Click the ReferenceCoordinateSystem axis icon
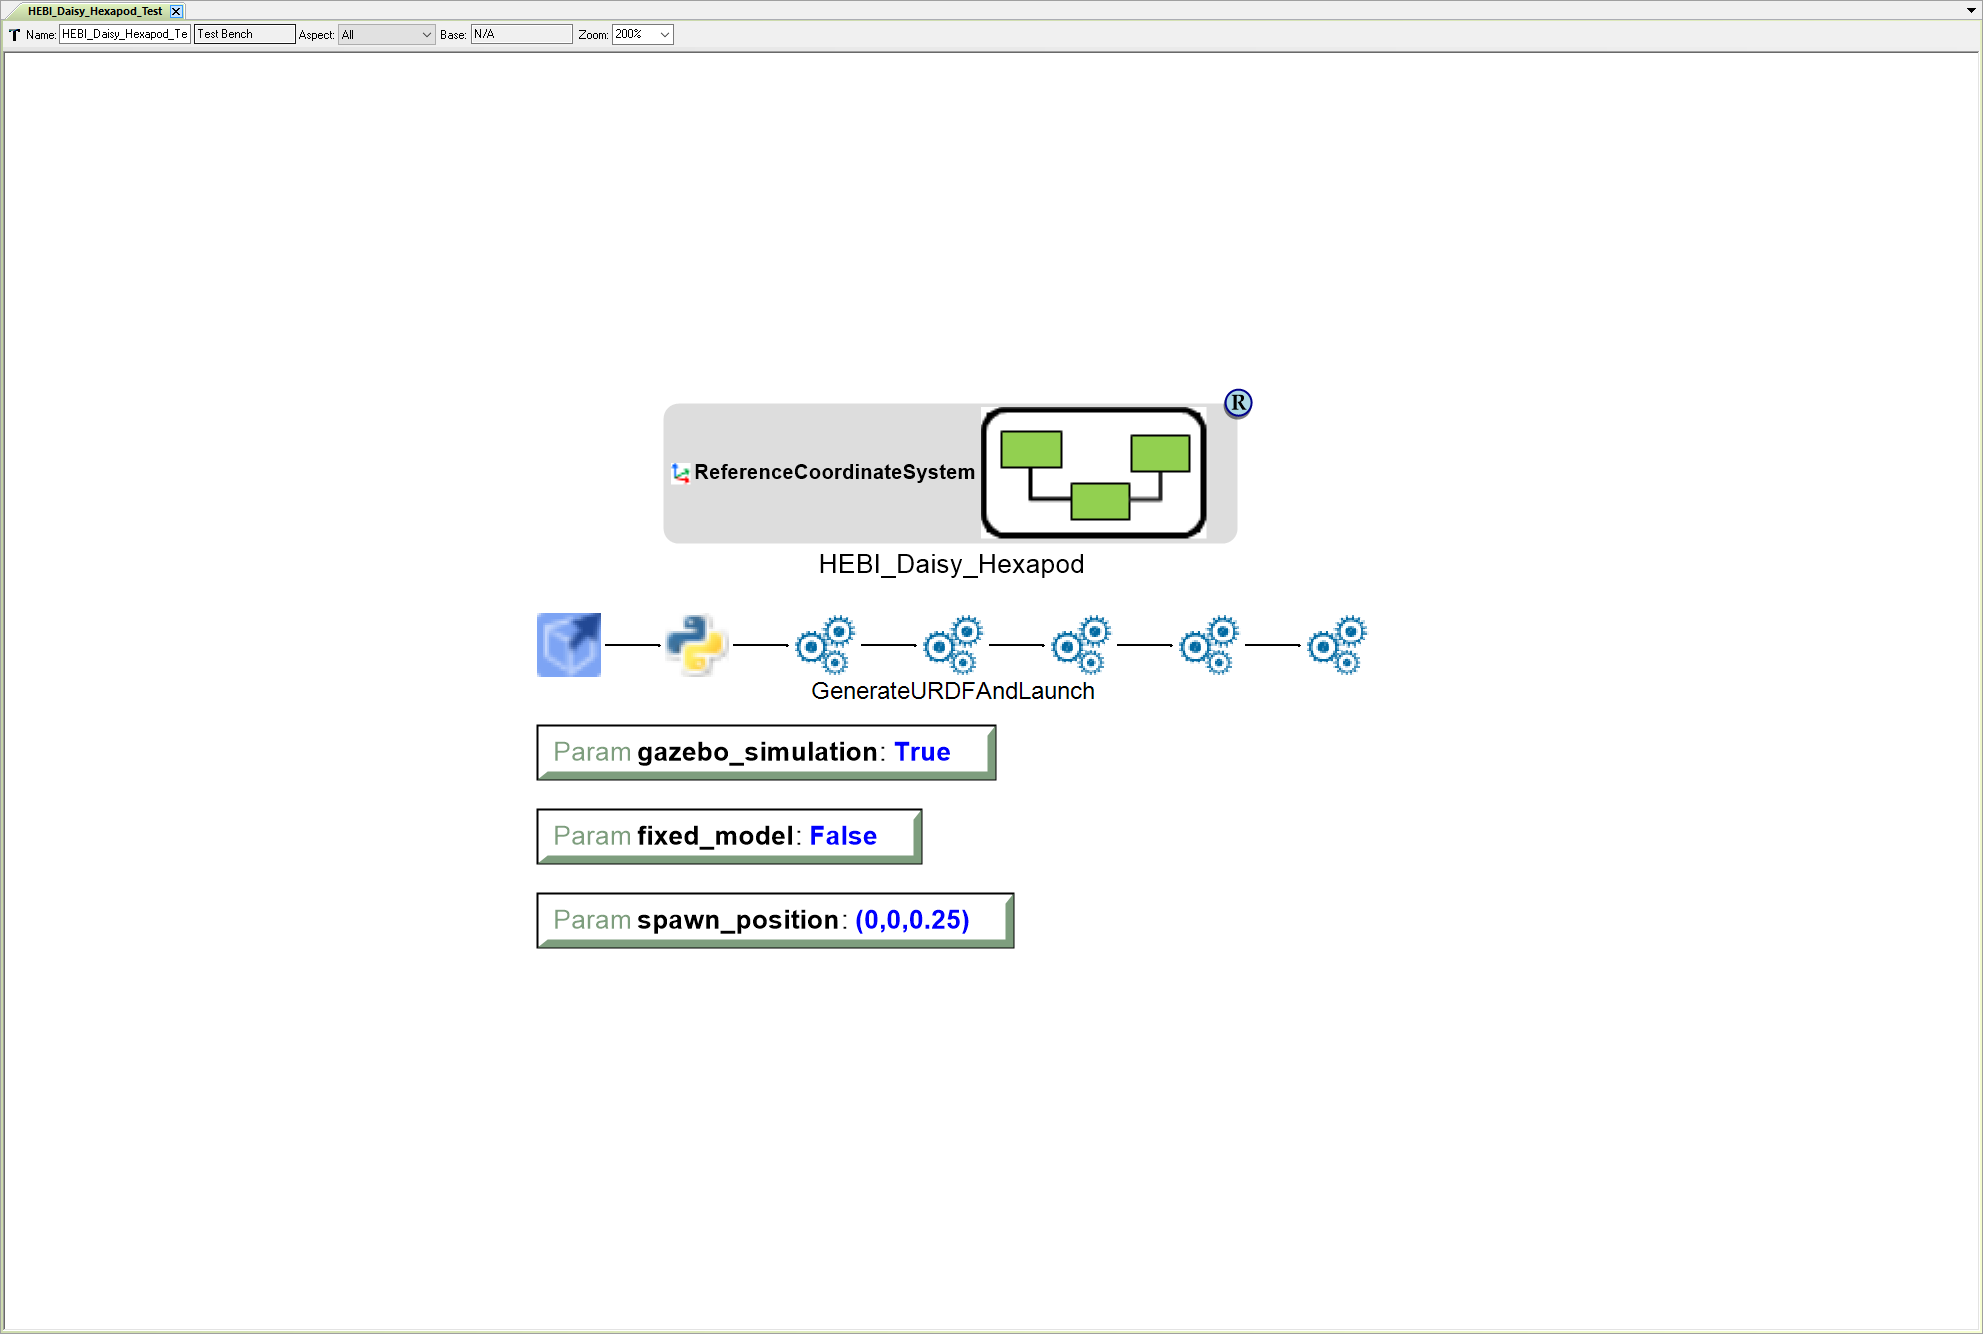 (681, 472)
